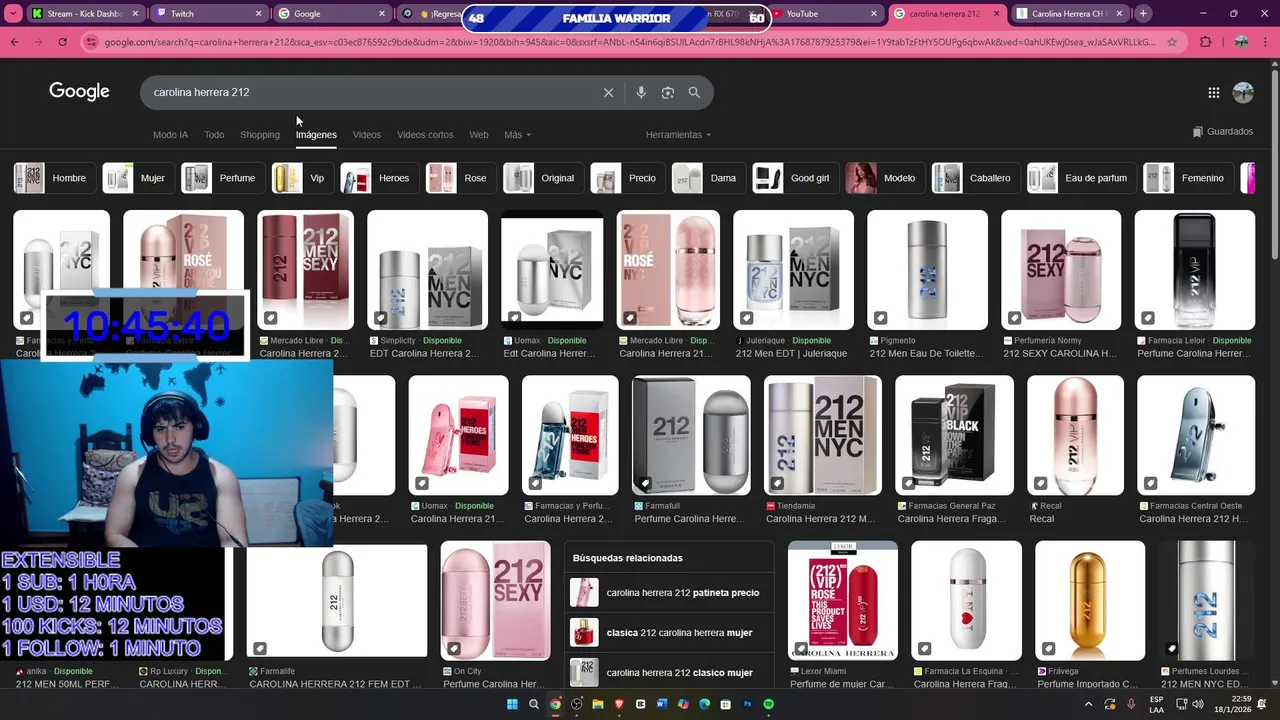The image size is (1280, 720).
Task: Switch to the Stream - Kick Dashboard tab
Action: [85, 14]
